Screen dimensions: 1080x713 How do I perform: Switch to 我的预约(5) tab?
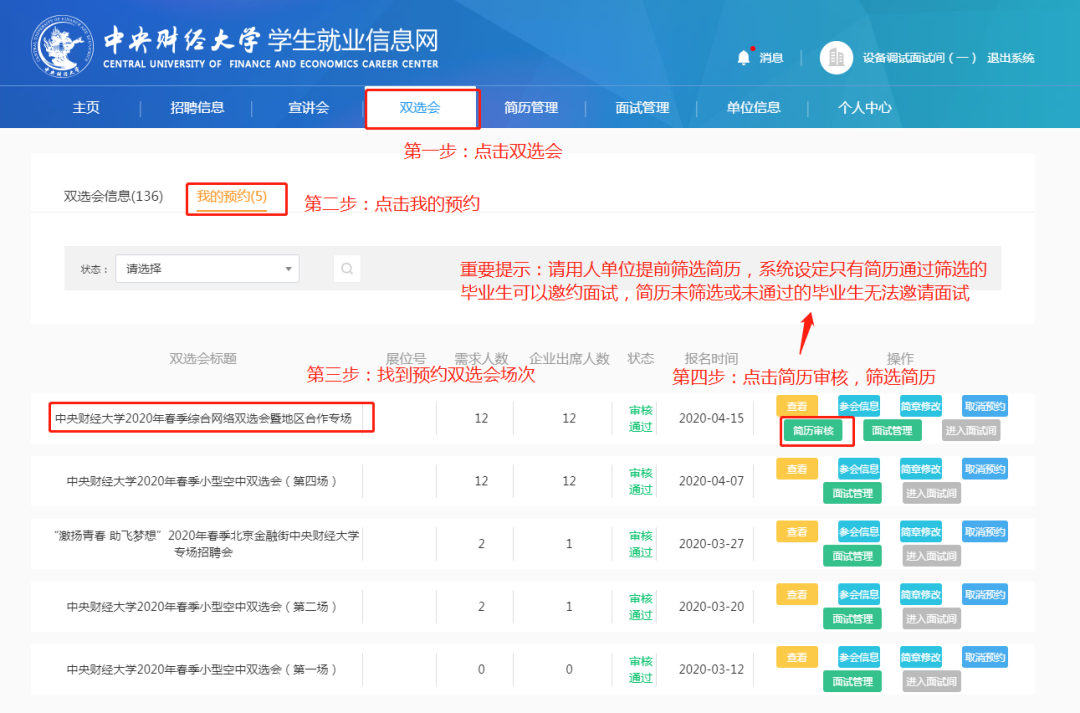231,197
